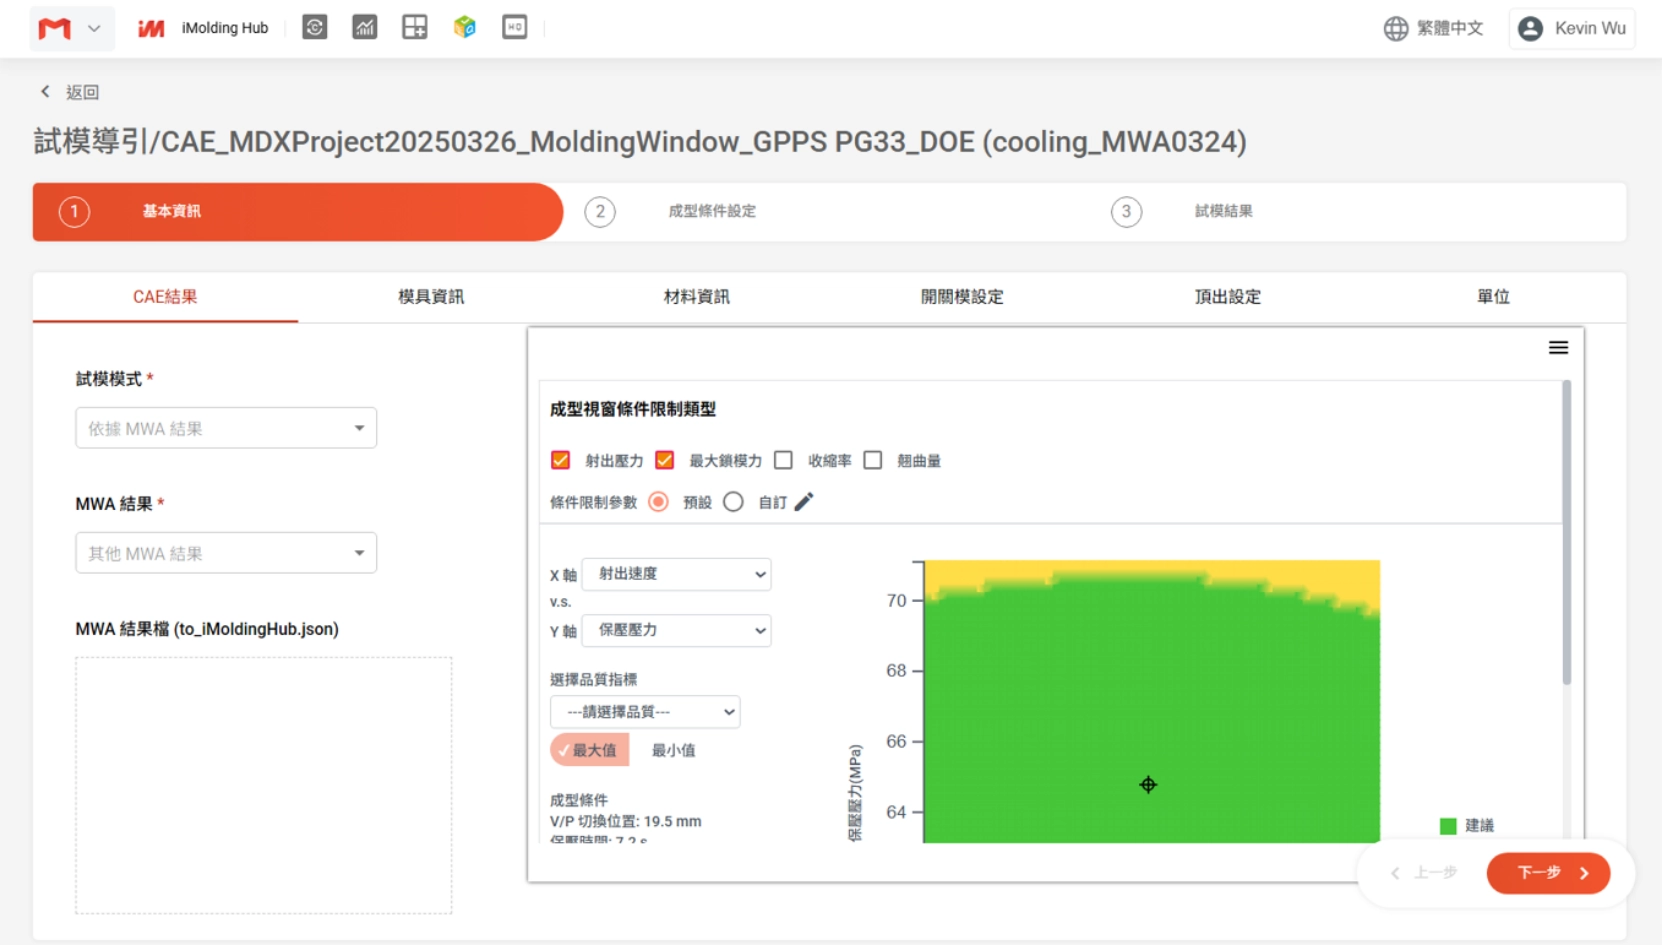Click the circular refresh icon in top toolbar
The width and height of the screenshot is (1662, 945).
315,28
